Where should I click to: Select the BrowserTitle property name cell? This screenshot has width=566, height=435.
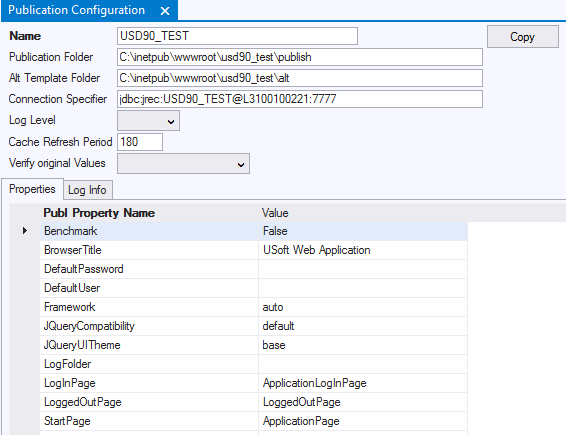pos(149,250)
